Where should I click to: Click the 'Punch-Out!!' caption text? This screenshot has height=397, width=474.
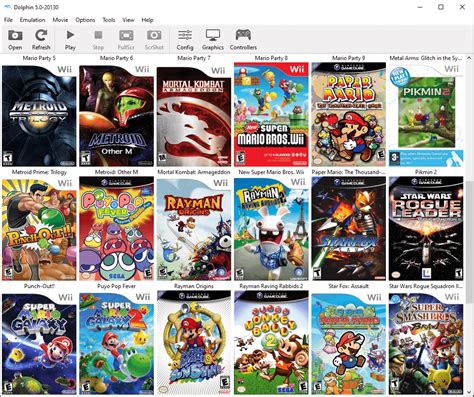click(39, 286)
